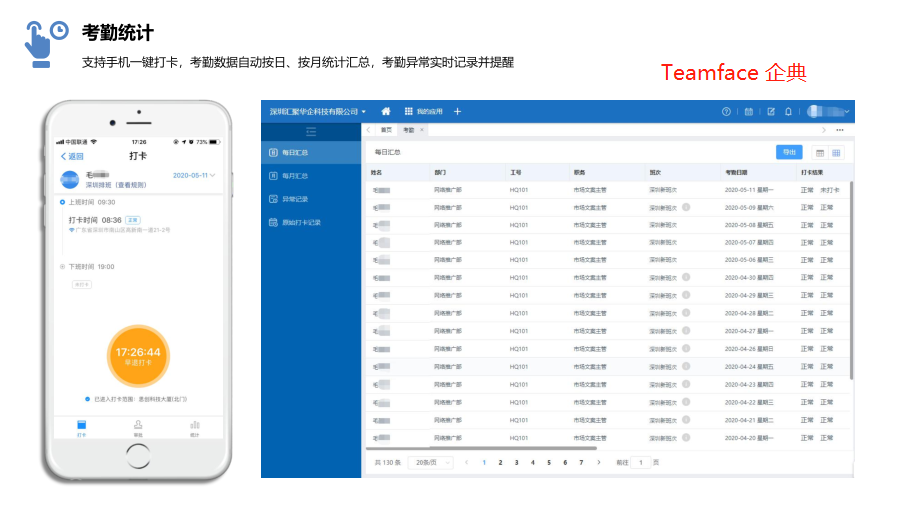Collapse sidebar with hamburger menu icon
Viewport: 923px width, 518px height.
pyautogui.click(x=311, y=131)
